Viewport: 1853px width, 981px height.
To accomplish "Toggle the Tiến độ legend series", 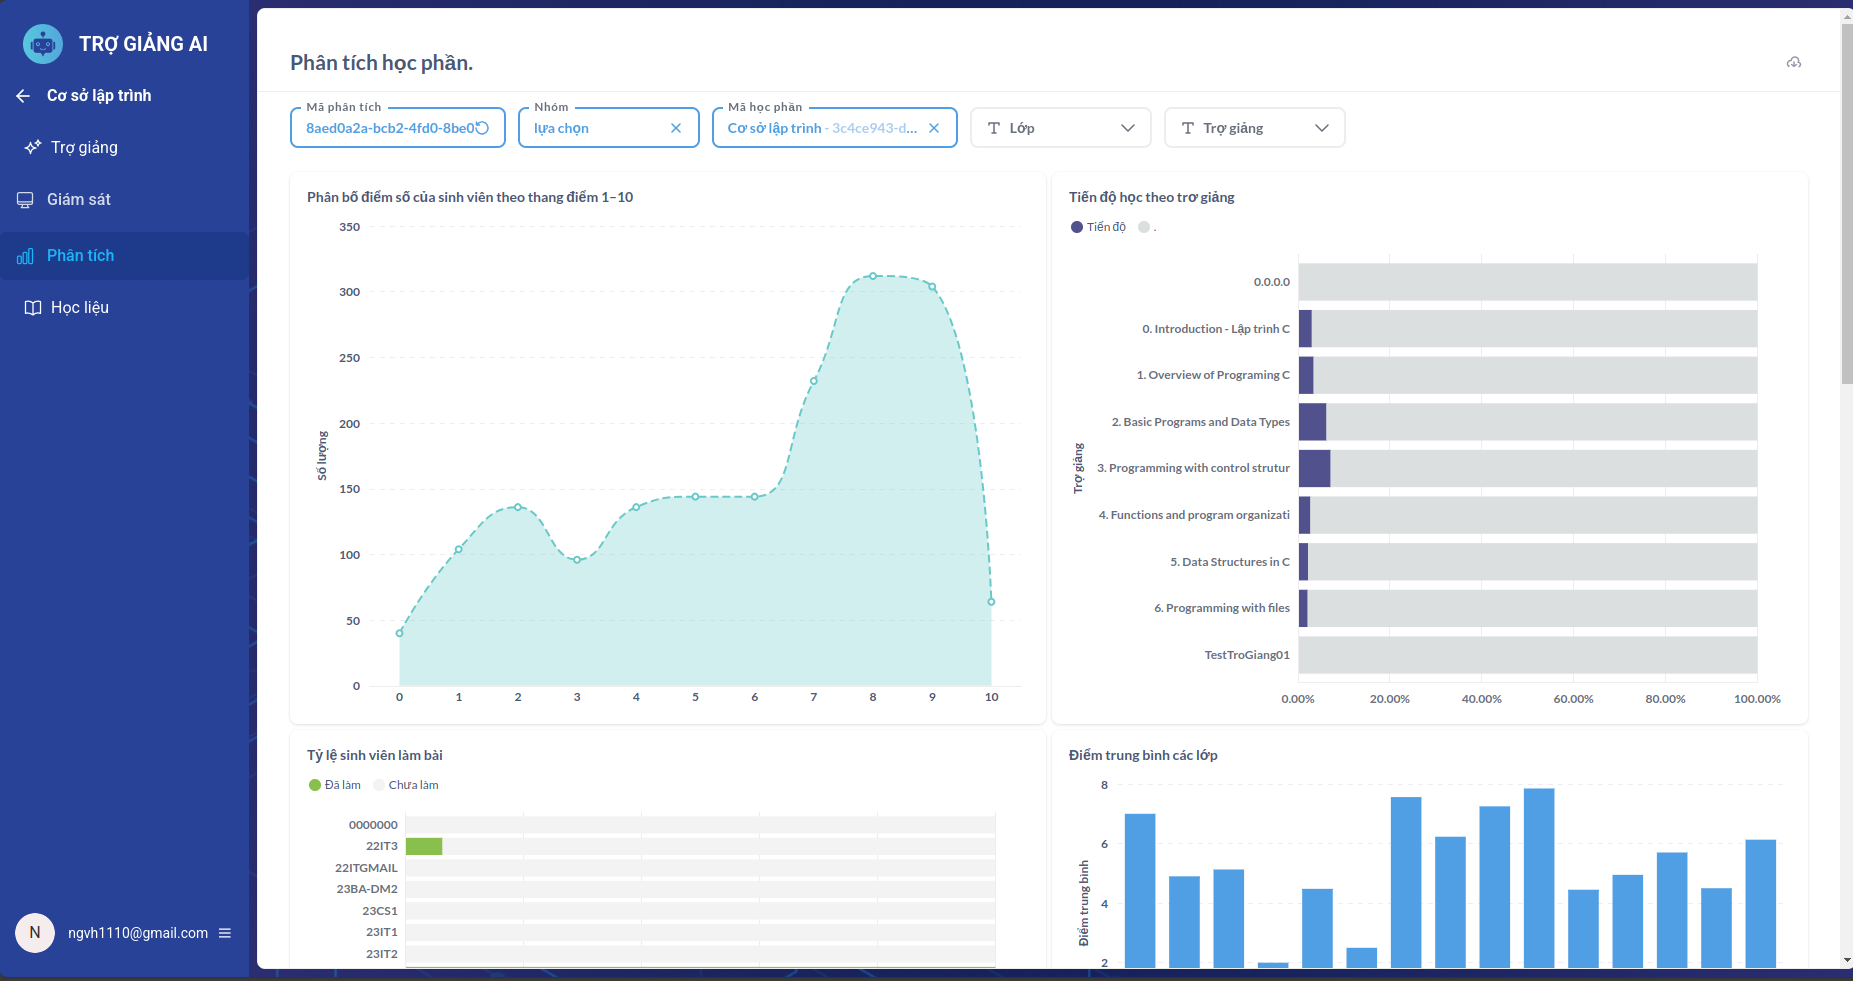I will click(1098, 227).
